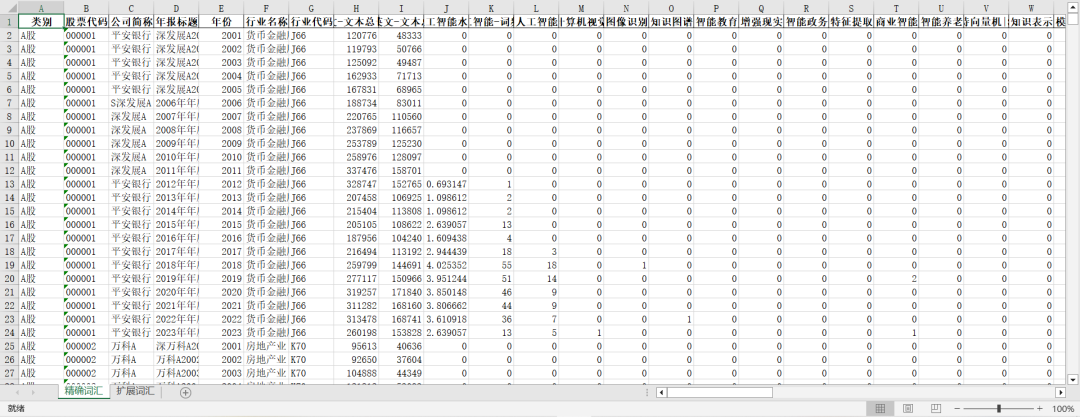1080x417 pixels.
Task: Select the 公司简称 header cell
Action: point(132,21)
